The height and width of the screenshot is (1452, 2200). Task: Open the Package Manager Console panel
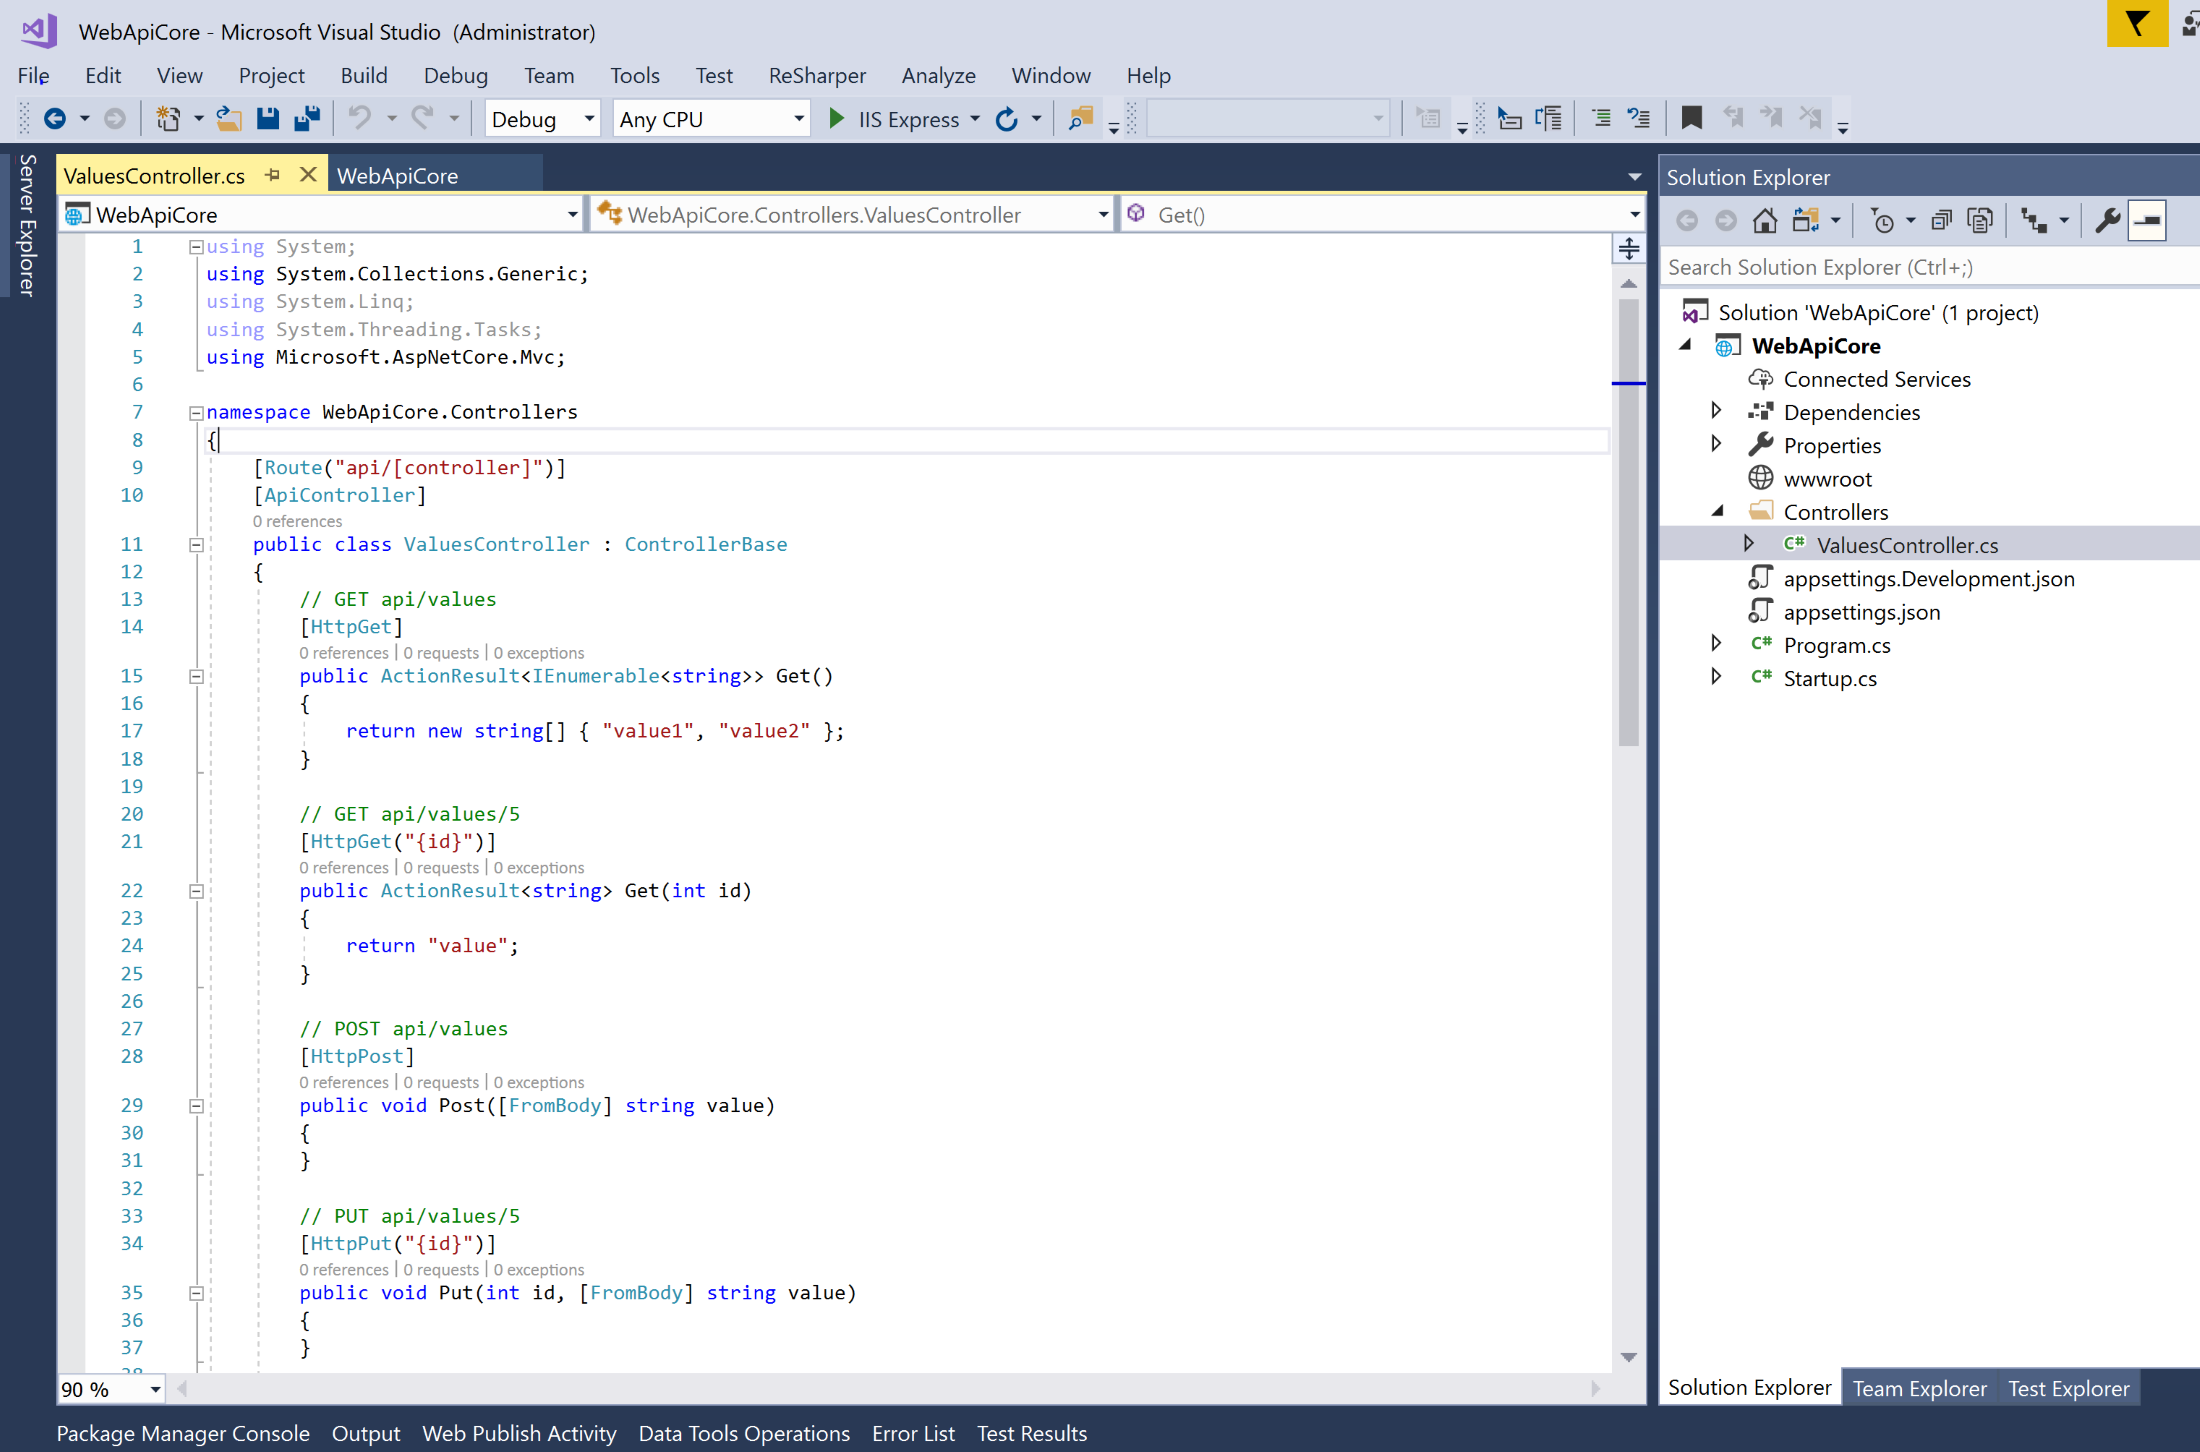click(183, 1433)
